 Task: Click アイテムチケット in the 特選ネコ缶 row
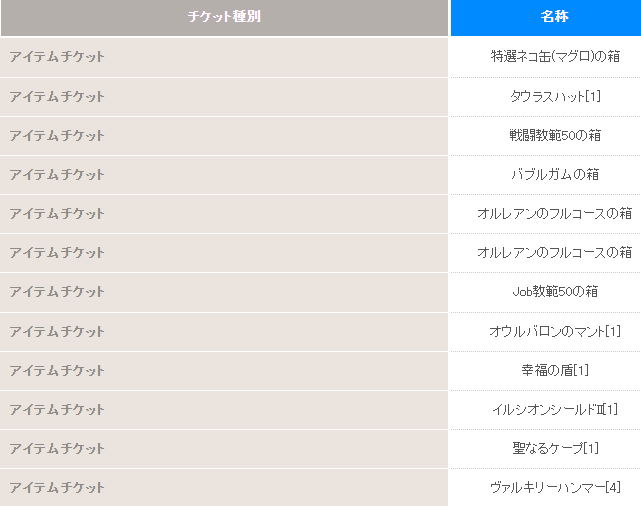pos(57,56)
